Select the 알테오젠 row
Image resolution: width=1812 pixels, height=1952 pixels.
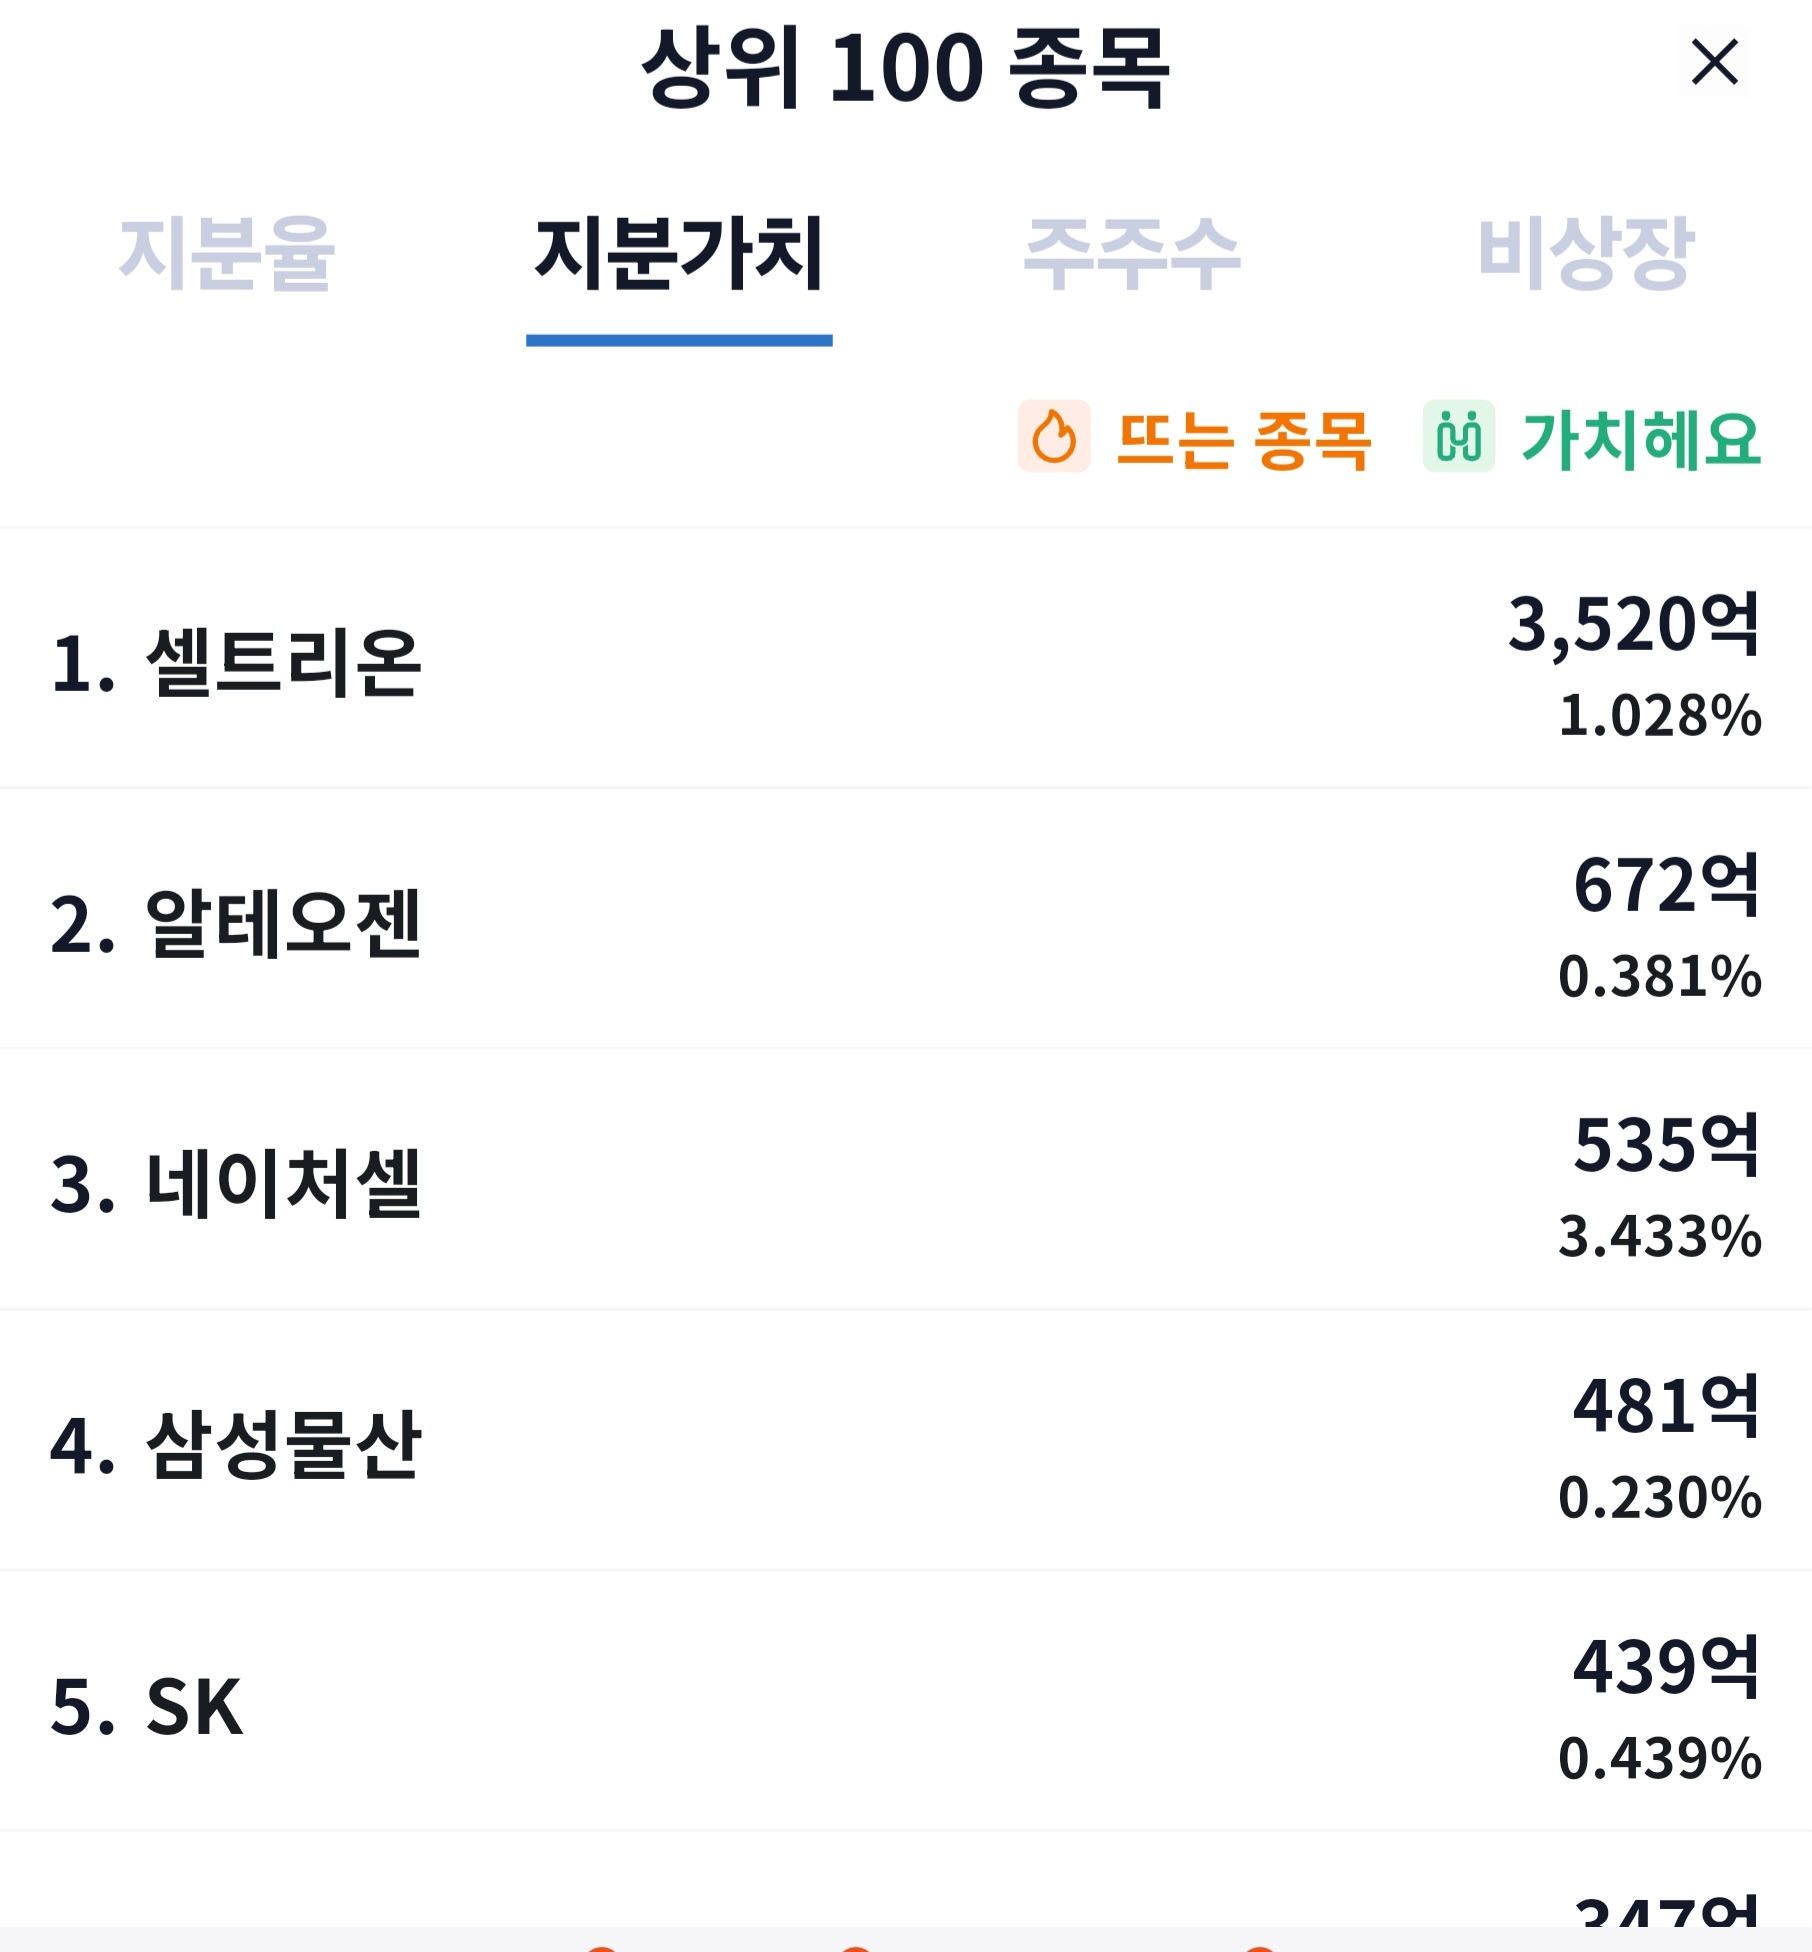(x=906, y=919)
